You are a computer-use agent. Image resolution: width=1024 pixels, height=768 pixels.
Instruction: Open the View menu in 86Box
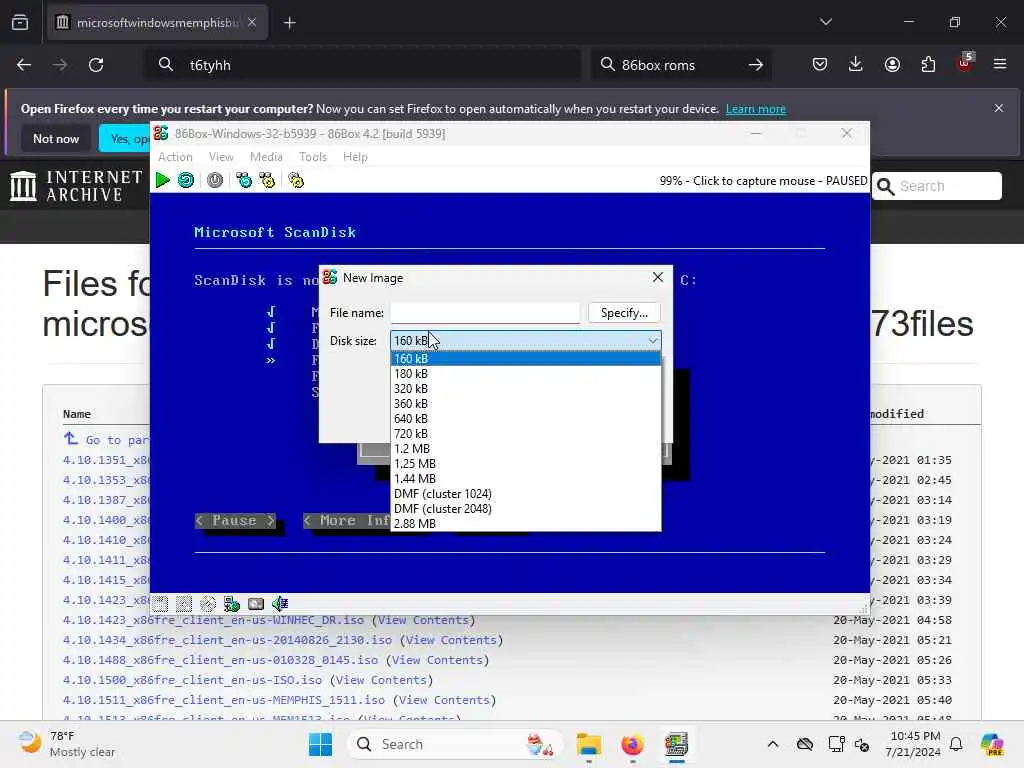(221, 157)
